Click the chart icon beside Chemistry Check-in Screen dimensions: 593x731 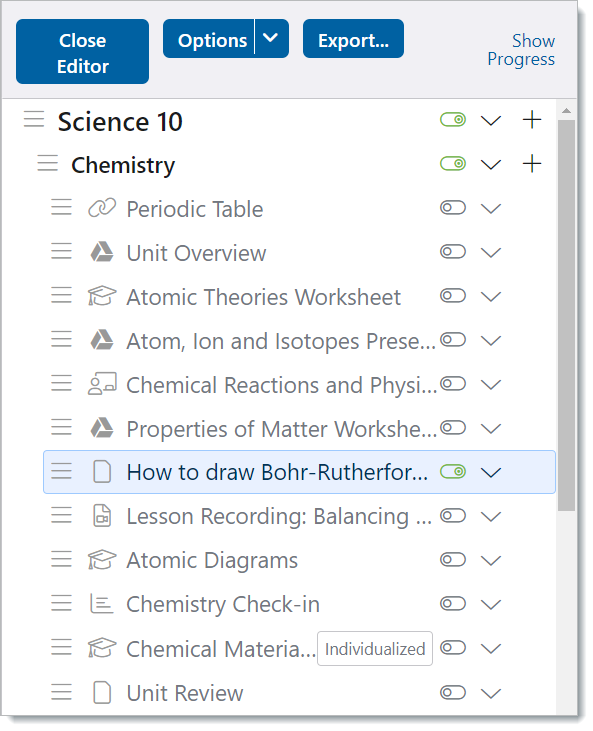(x=102, y=604)
